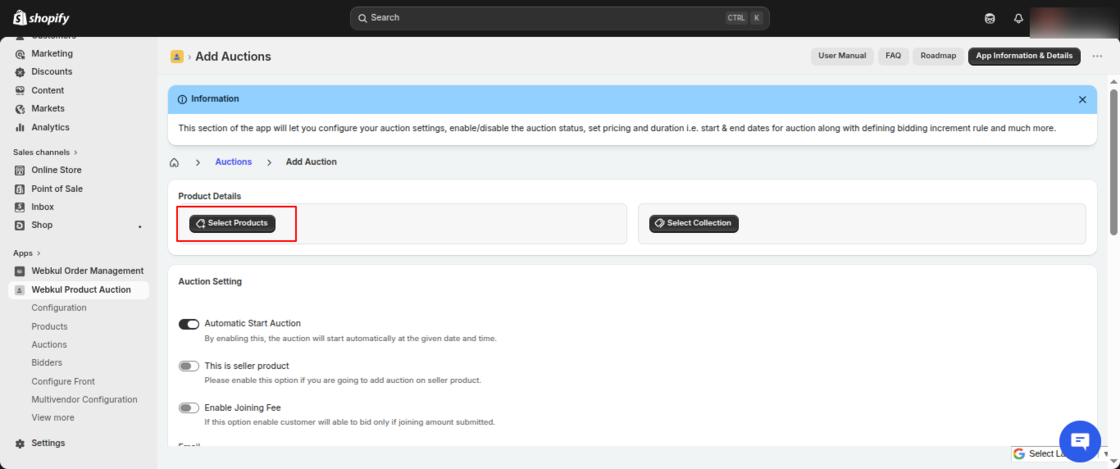
Task: Click the Shopify logo
Action: pyautogui.click(x=41, y=18)
